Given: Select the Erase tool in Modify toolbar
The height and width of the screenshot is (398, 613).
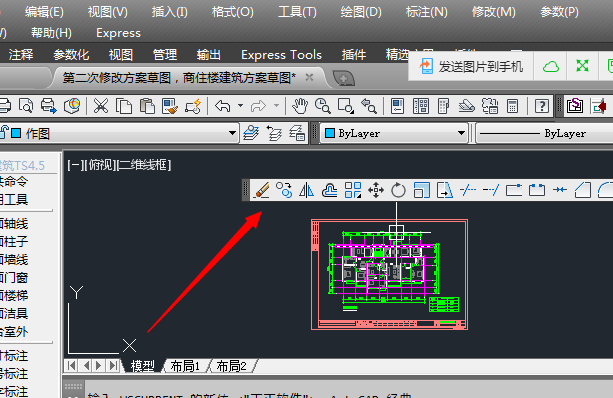Looking at the screenshot, I should pyautogui.click(x=262, y=190).
